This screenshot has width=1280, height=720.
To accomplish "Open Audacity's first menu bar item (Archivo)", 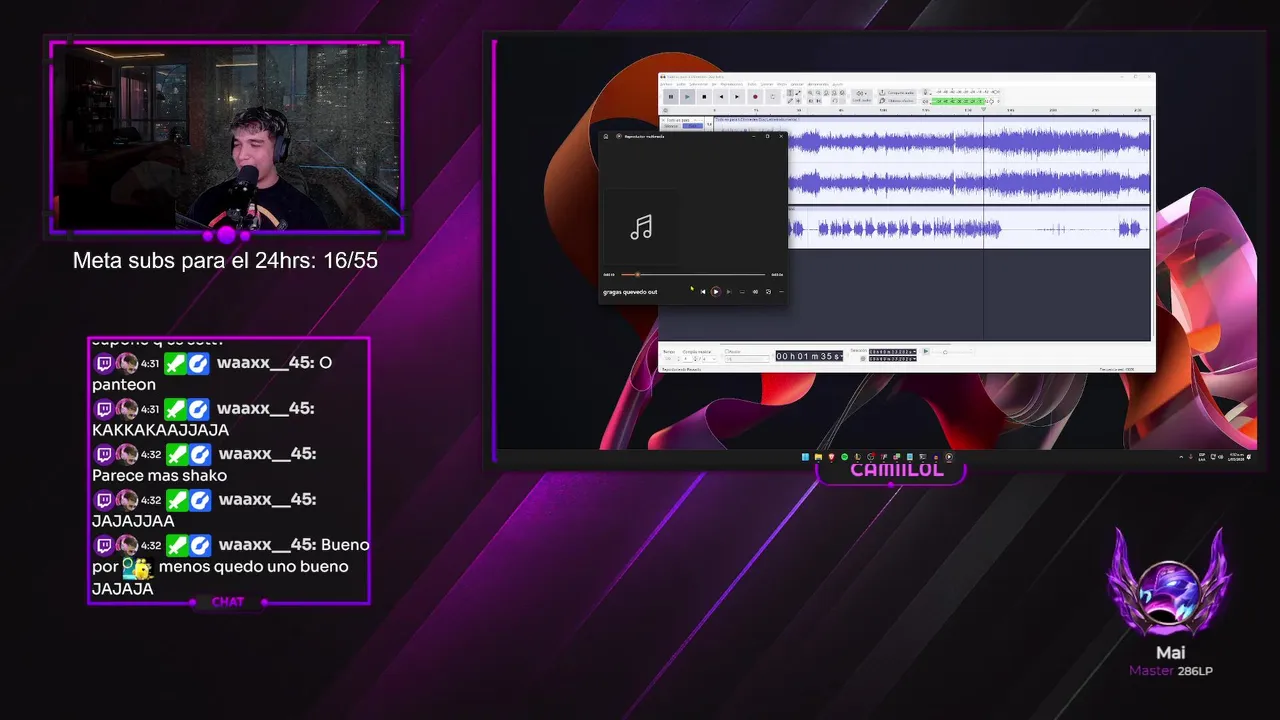I will tap(666, 84).
